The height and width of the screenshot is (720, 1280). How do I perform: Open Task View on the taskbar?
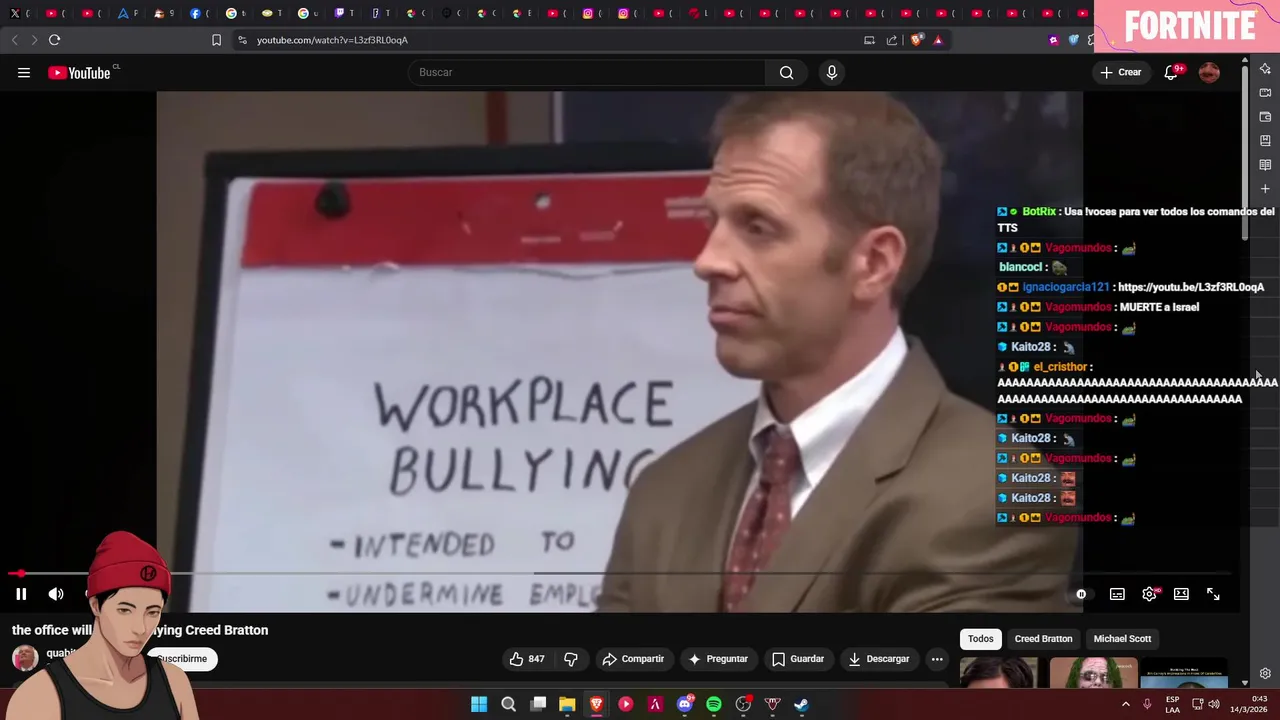tap(538, 704)
